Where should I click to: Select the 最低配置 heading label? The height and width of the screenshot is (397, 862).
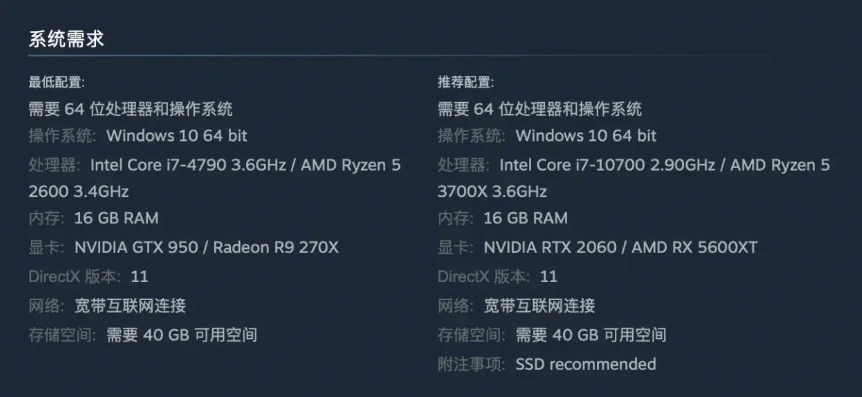click(57, 82)
